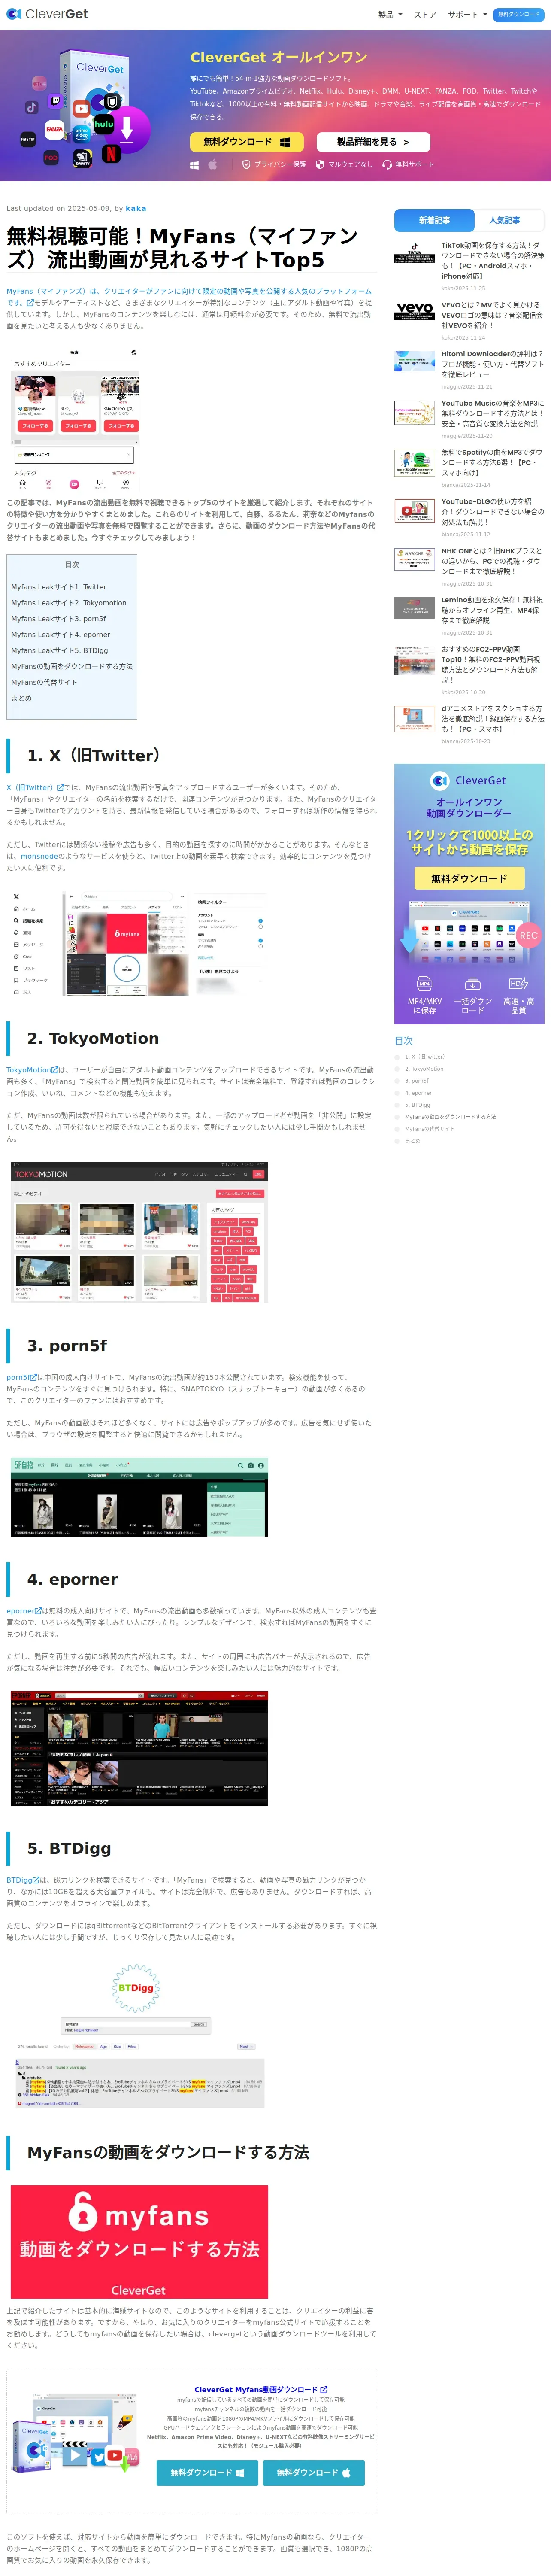Jump to Myfans Leakサイト3. porn5f in contents
The height and width of the screenshot is (2576, 551).
click(x=58, y=619)
